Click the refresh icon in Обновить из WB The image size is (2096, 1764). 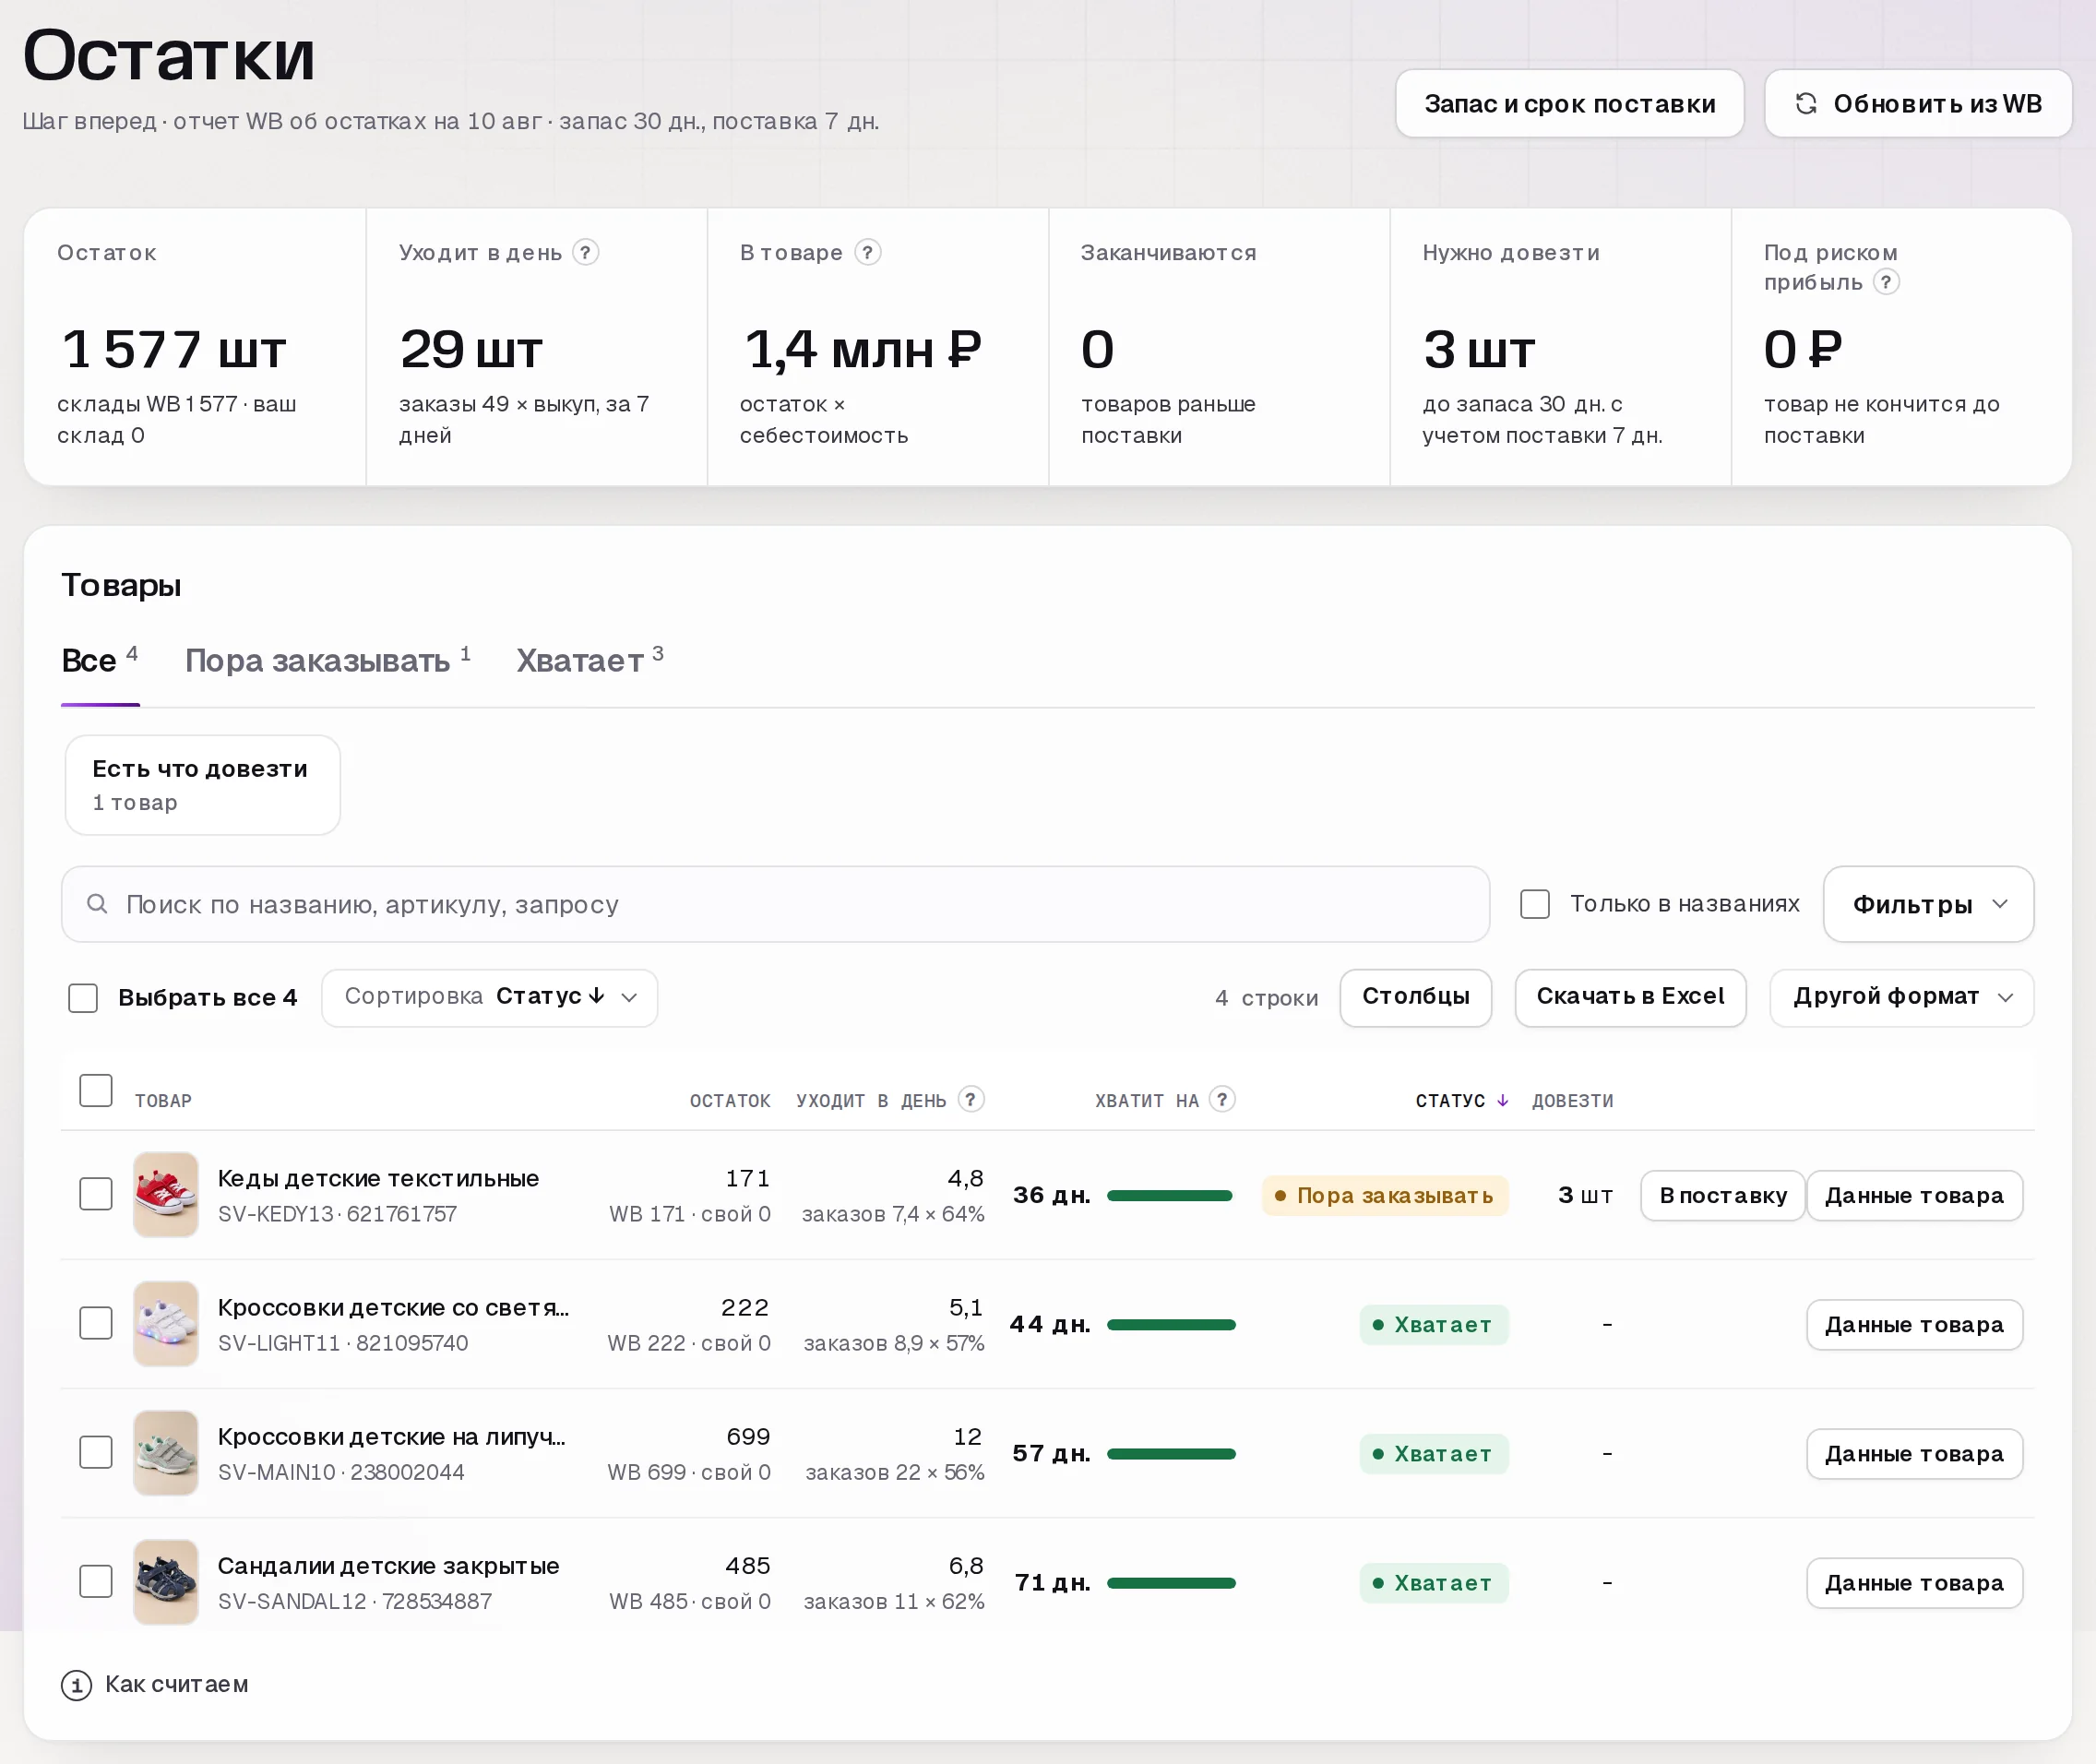click(1805, 103)
